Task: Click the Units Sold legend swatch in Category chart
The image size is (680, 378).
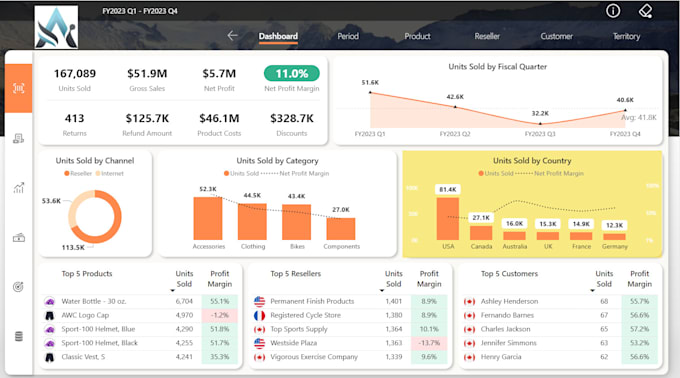Action: point(226,173)
